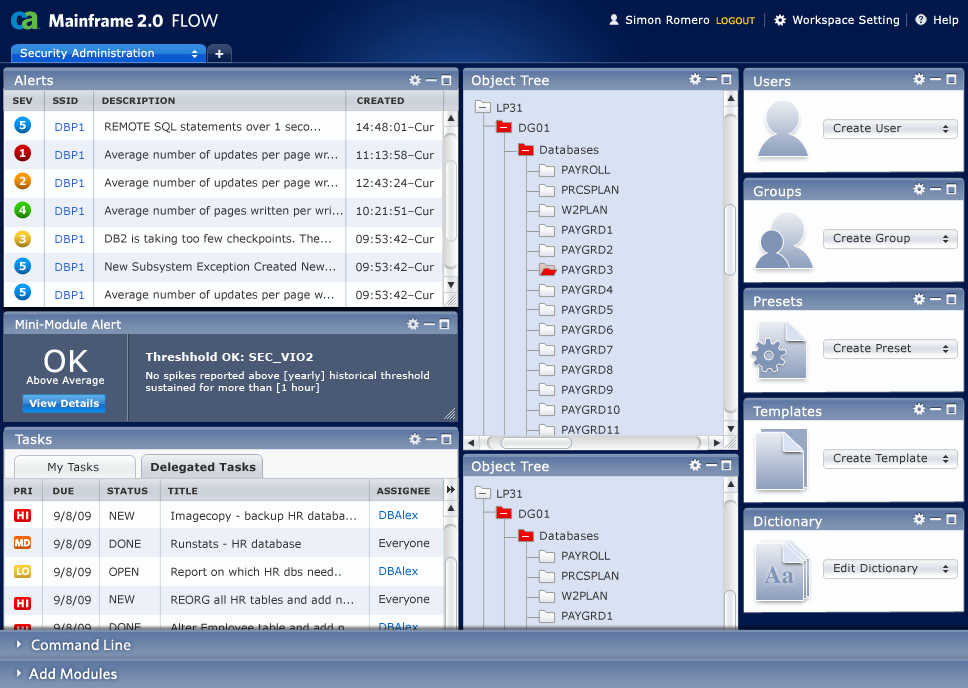The image size is (968, 688).
Task: Click Alerts list scroll-down arrow
Action: click(451, 285)
